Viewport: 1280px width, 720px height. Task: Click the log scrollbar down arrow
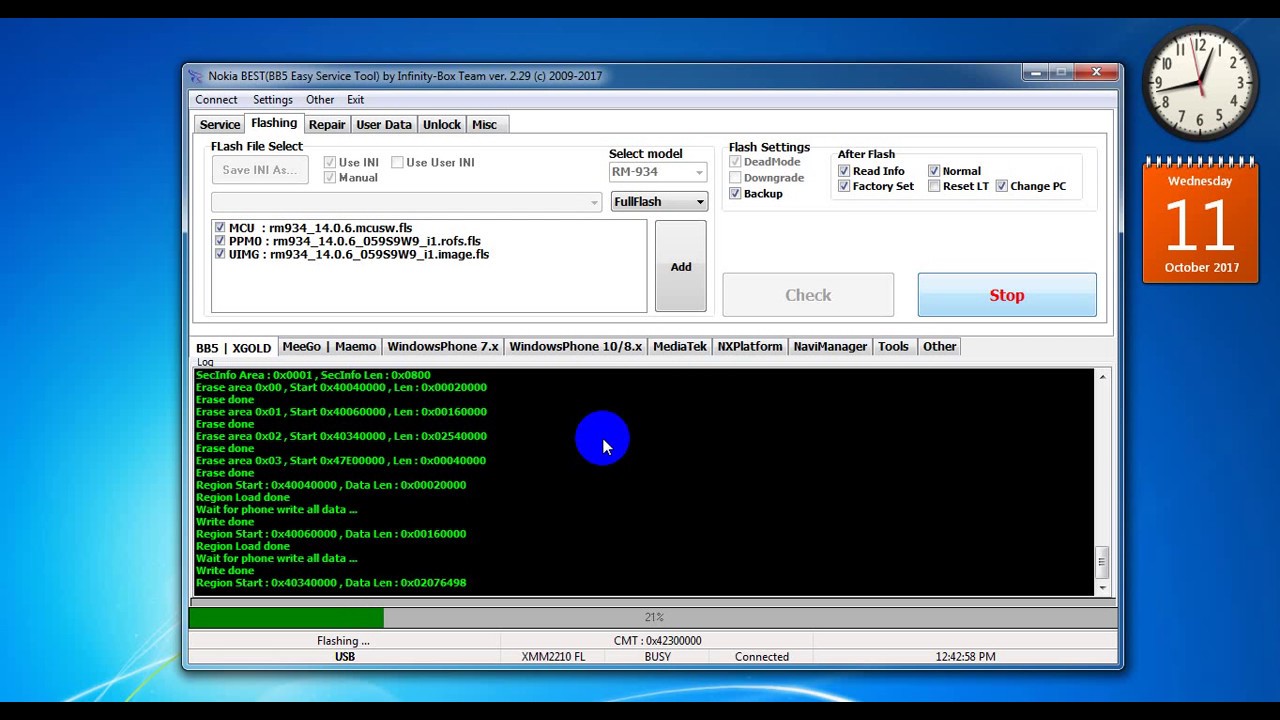pyautogui.click(x=1102, y=588)
